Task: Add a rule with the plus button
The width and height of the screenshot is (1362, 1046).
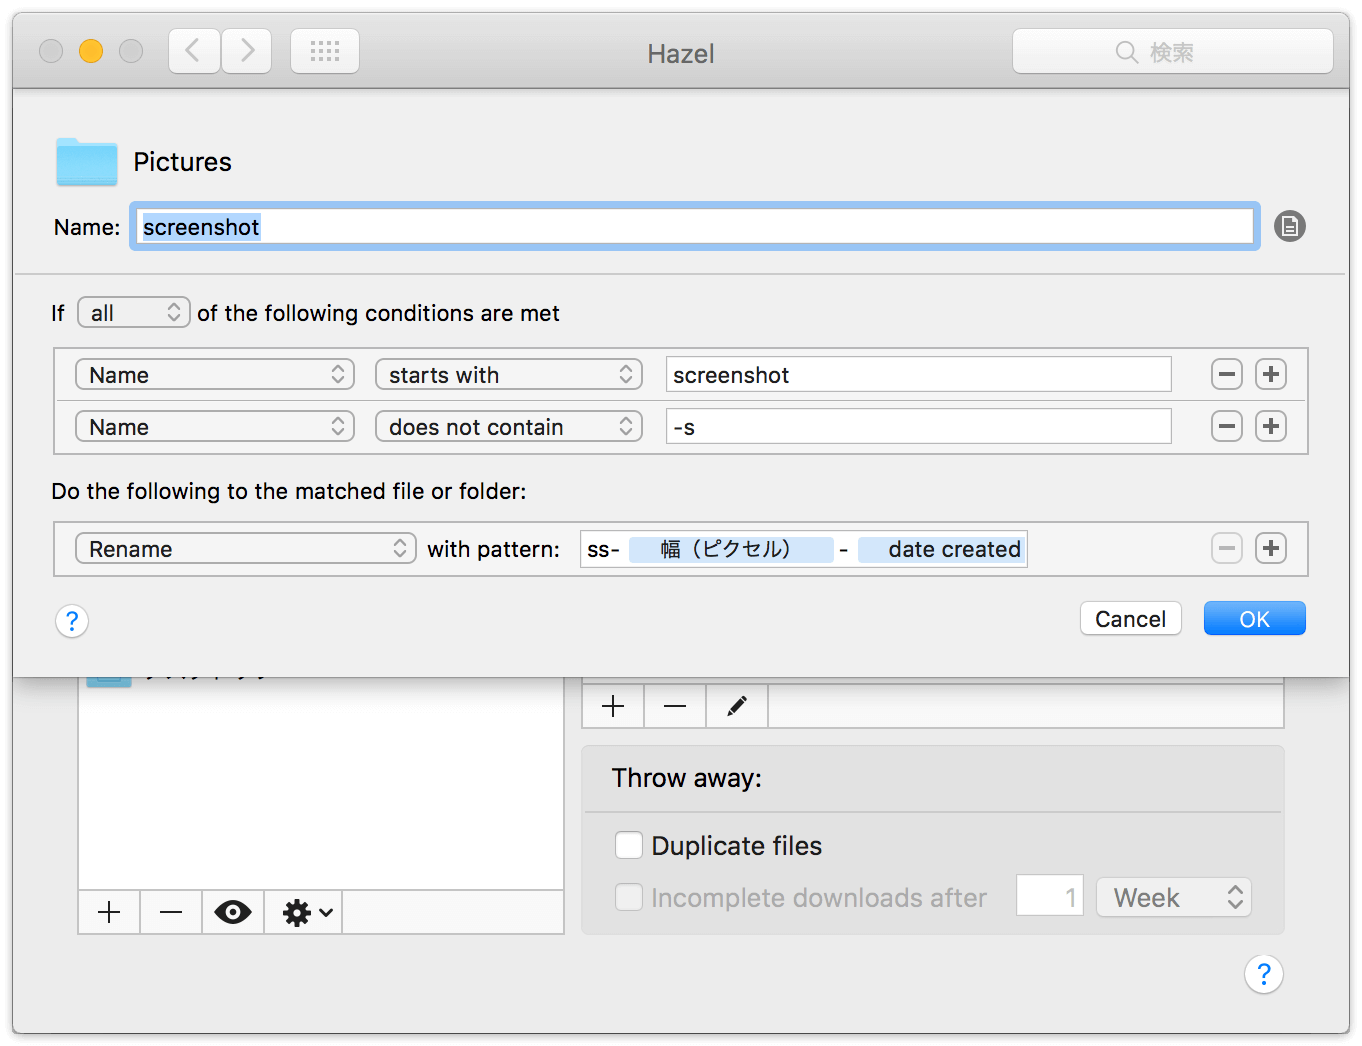Action: [x=613, y=706]
